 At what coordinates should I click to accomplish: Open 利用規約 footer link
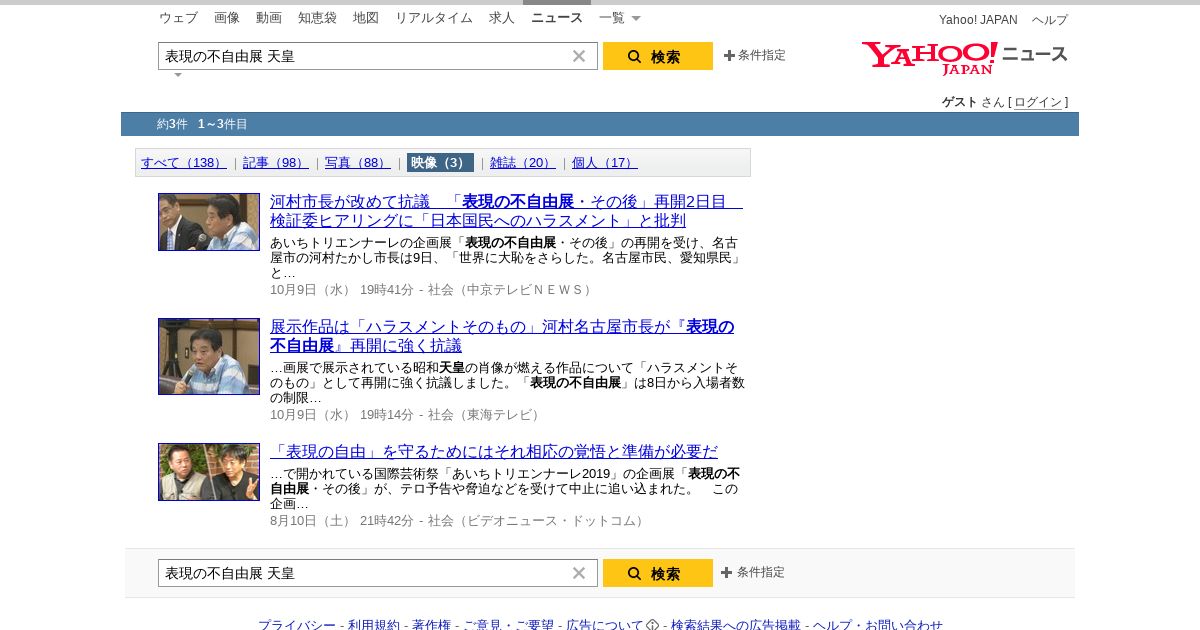pyautogui.click(x=374, y=625)
